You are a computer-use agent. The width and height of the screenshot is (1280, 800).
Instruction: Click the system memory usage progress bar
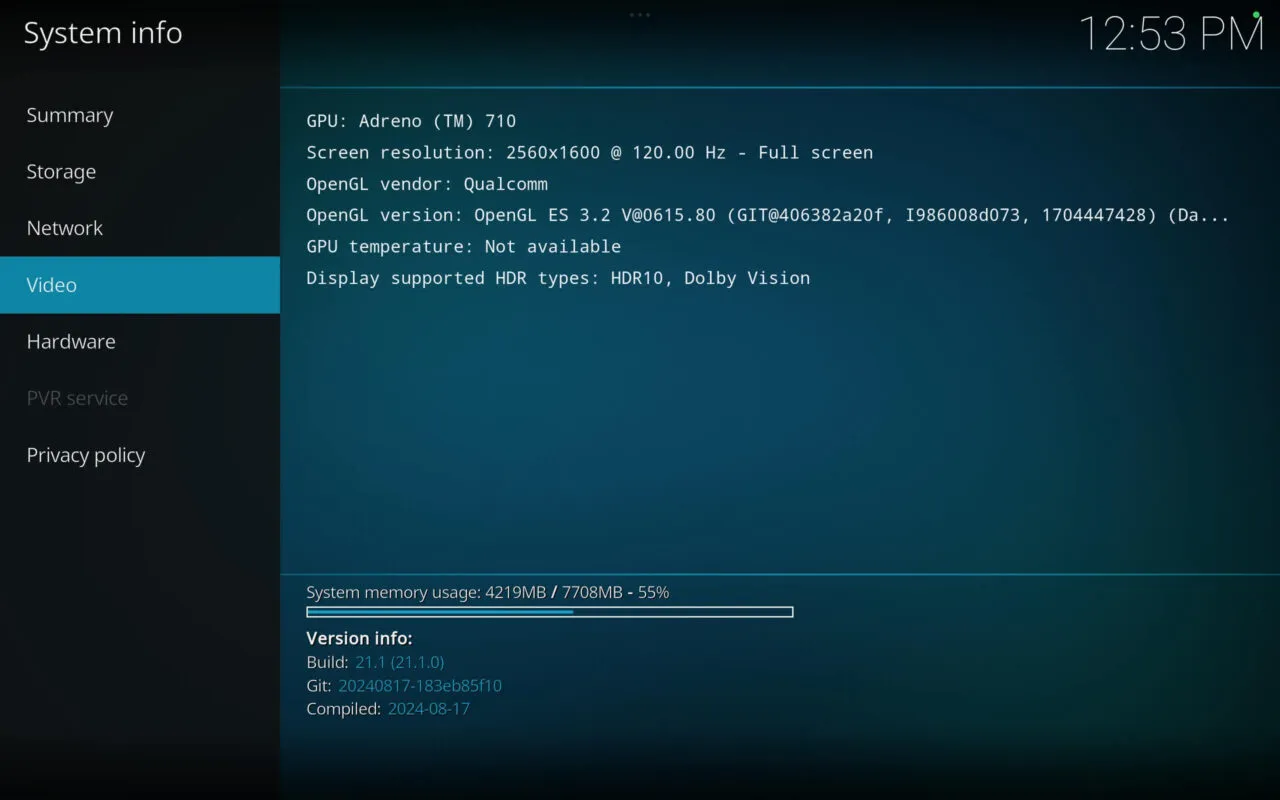tap(549, 611)
